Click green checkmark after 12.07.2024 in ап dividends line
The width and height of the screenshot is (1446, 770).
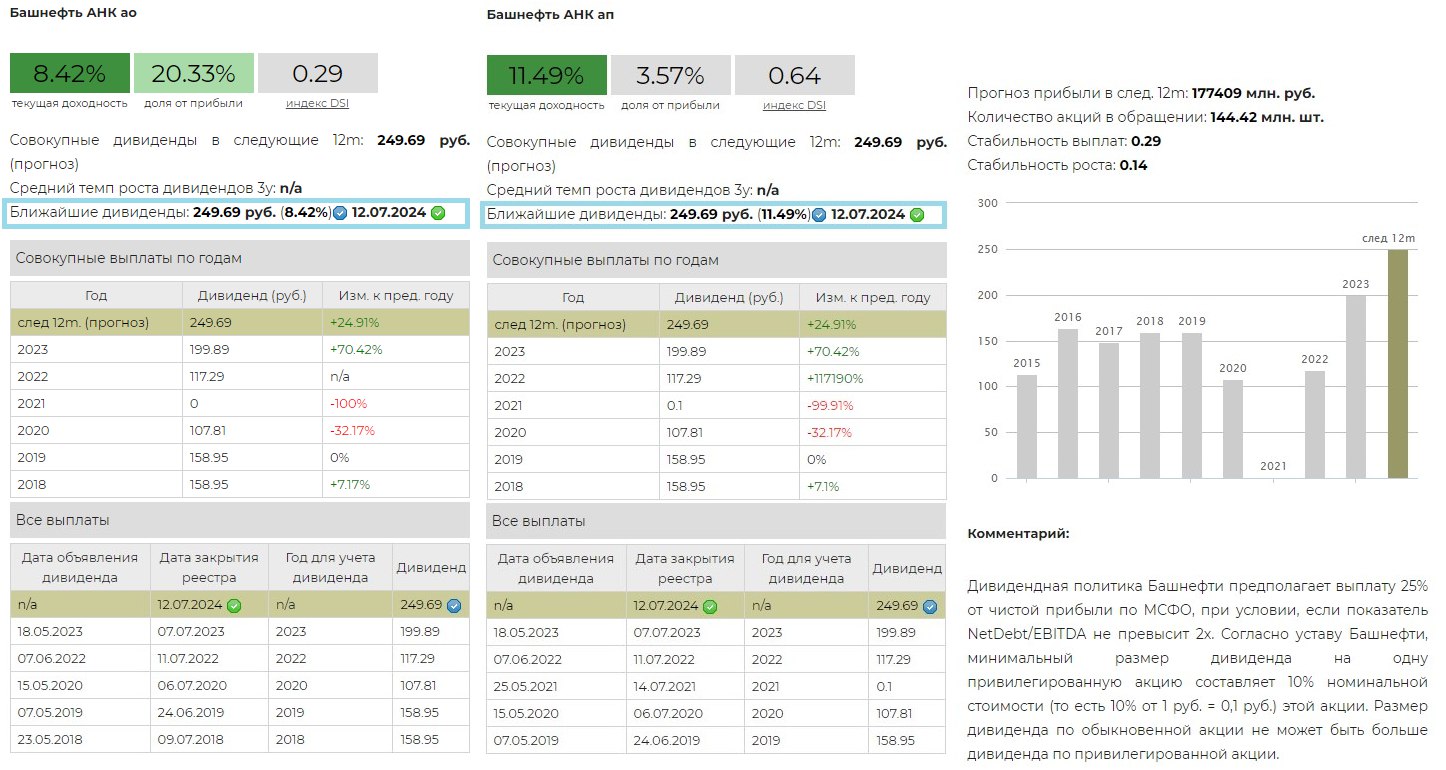[917, 214]
